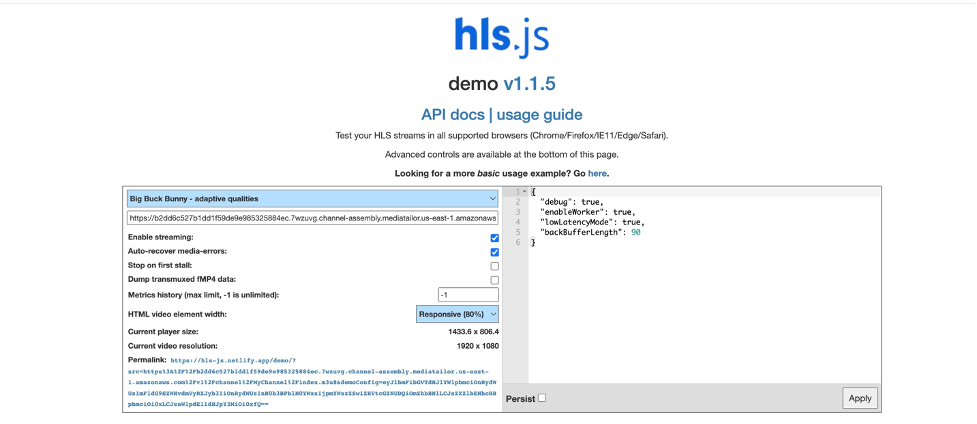Open the Big Buck Bunny stream dropdown
This screenshot has width=977, height=424.
313,199
